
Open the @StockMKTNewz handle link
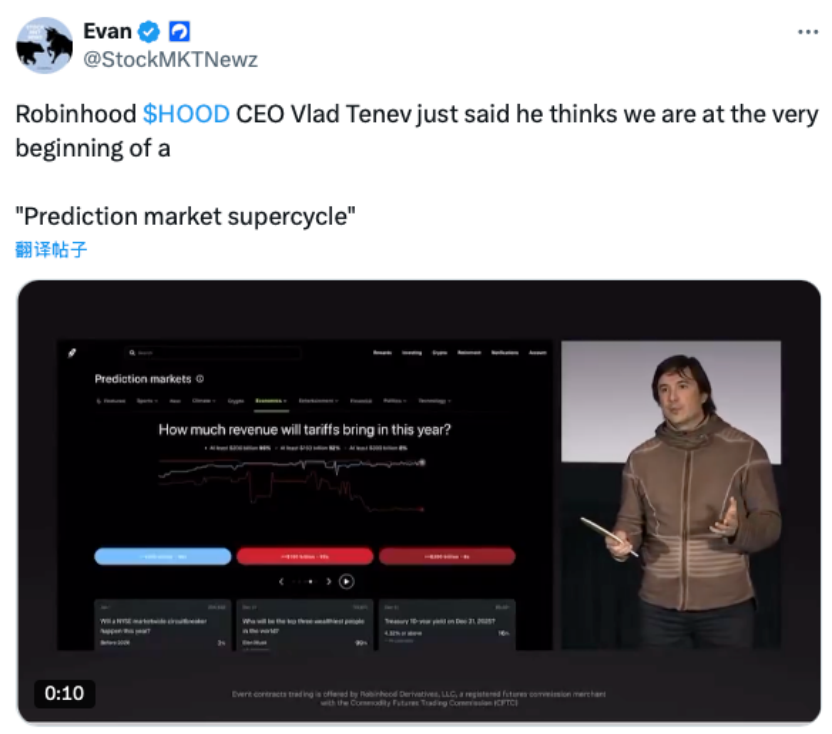170,59
